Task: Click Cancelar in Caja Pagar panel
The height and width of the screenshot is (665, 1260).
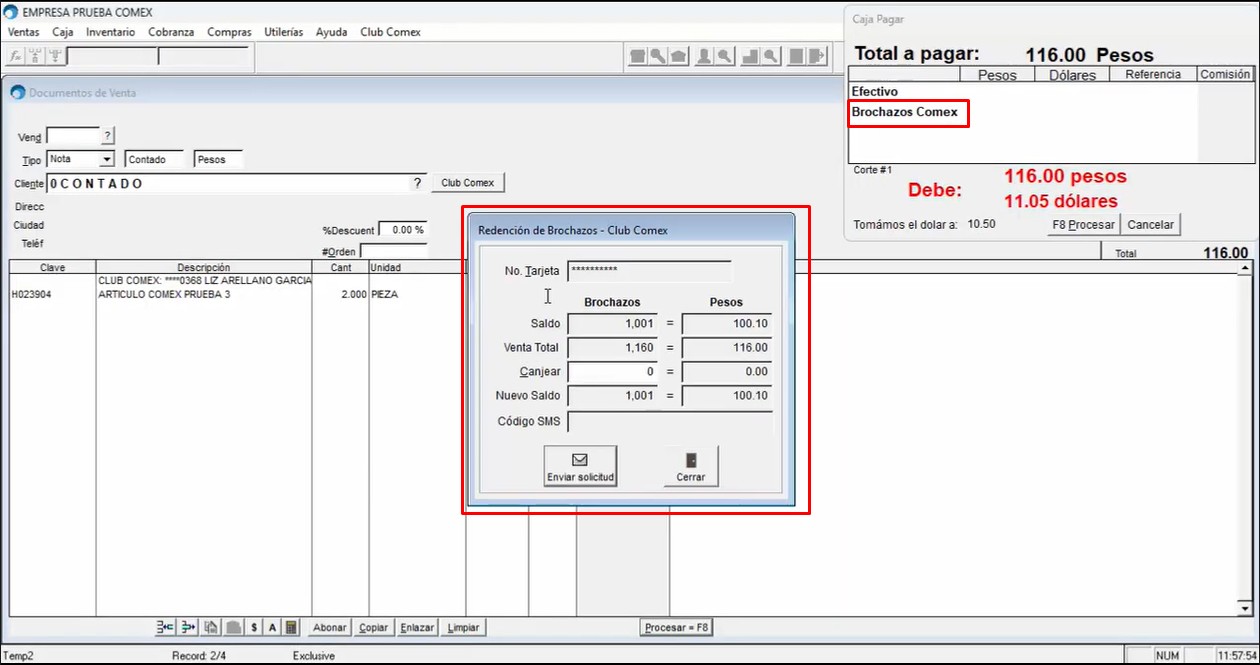Action: tap(1150, 224)
